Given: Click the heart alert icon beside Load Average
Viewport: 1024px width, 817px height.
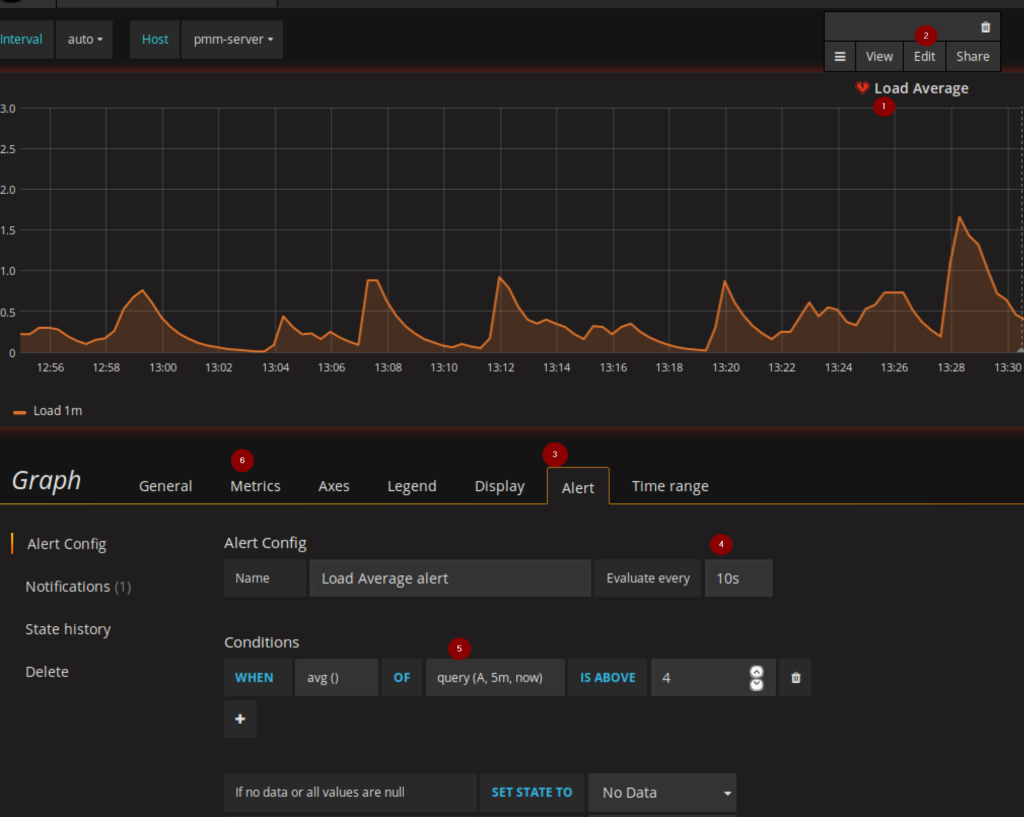Looking at the screenshot, I should click(862, 88).
